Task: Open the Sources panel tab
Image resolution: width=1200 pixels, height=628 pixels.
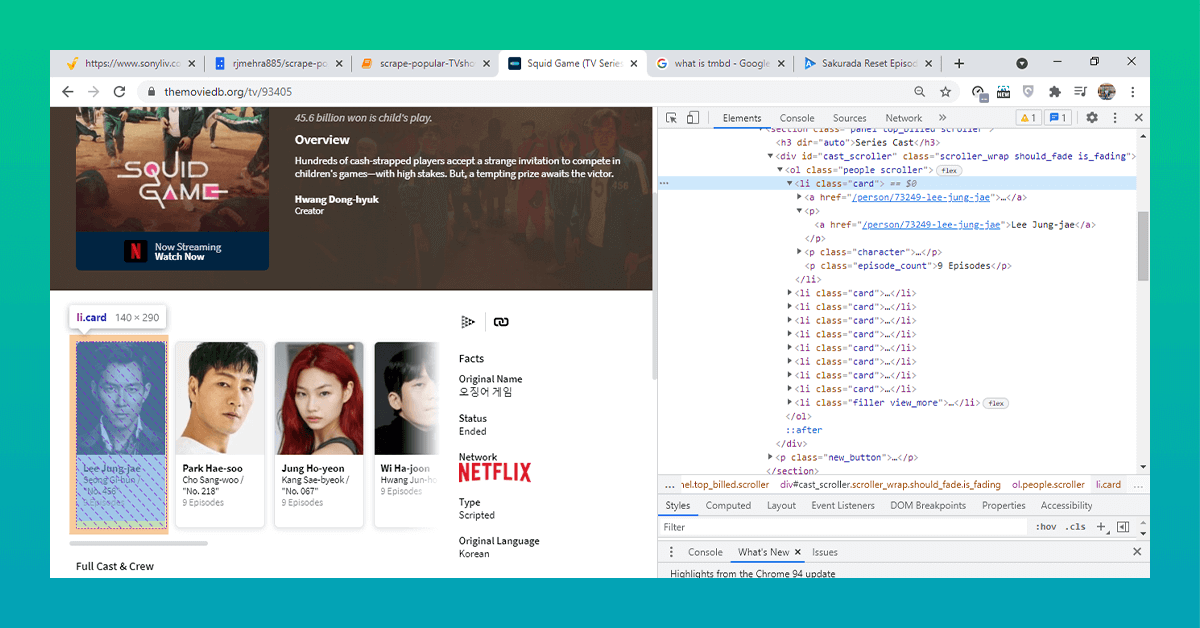Action: (850, 118)
